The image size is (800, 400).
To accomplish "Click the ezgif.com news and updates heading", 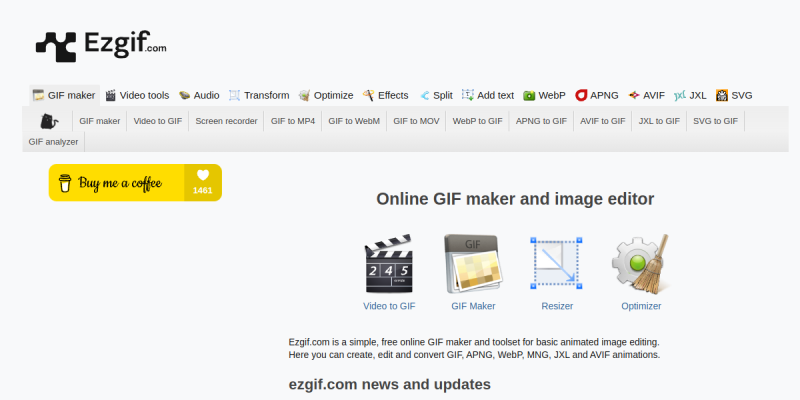I will pyautogui.click(x=390, y=384).
